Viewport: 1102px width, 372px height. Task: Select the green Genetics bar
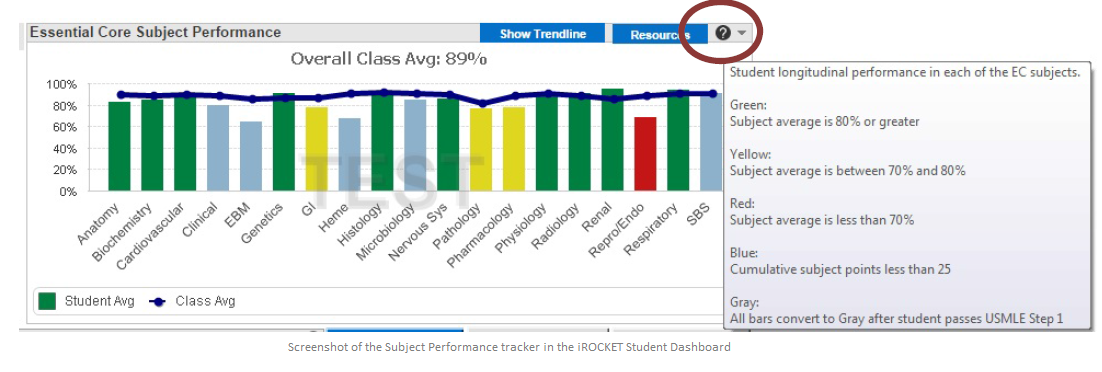pos(284,142)
